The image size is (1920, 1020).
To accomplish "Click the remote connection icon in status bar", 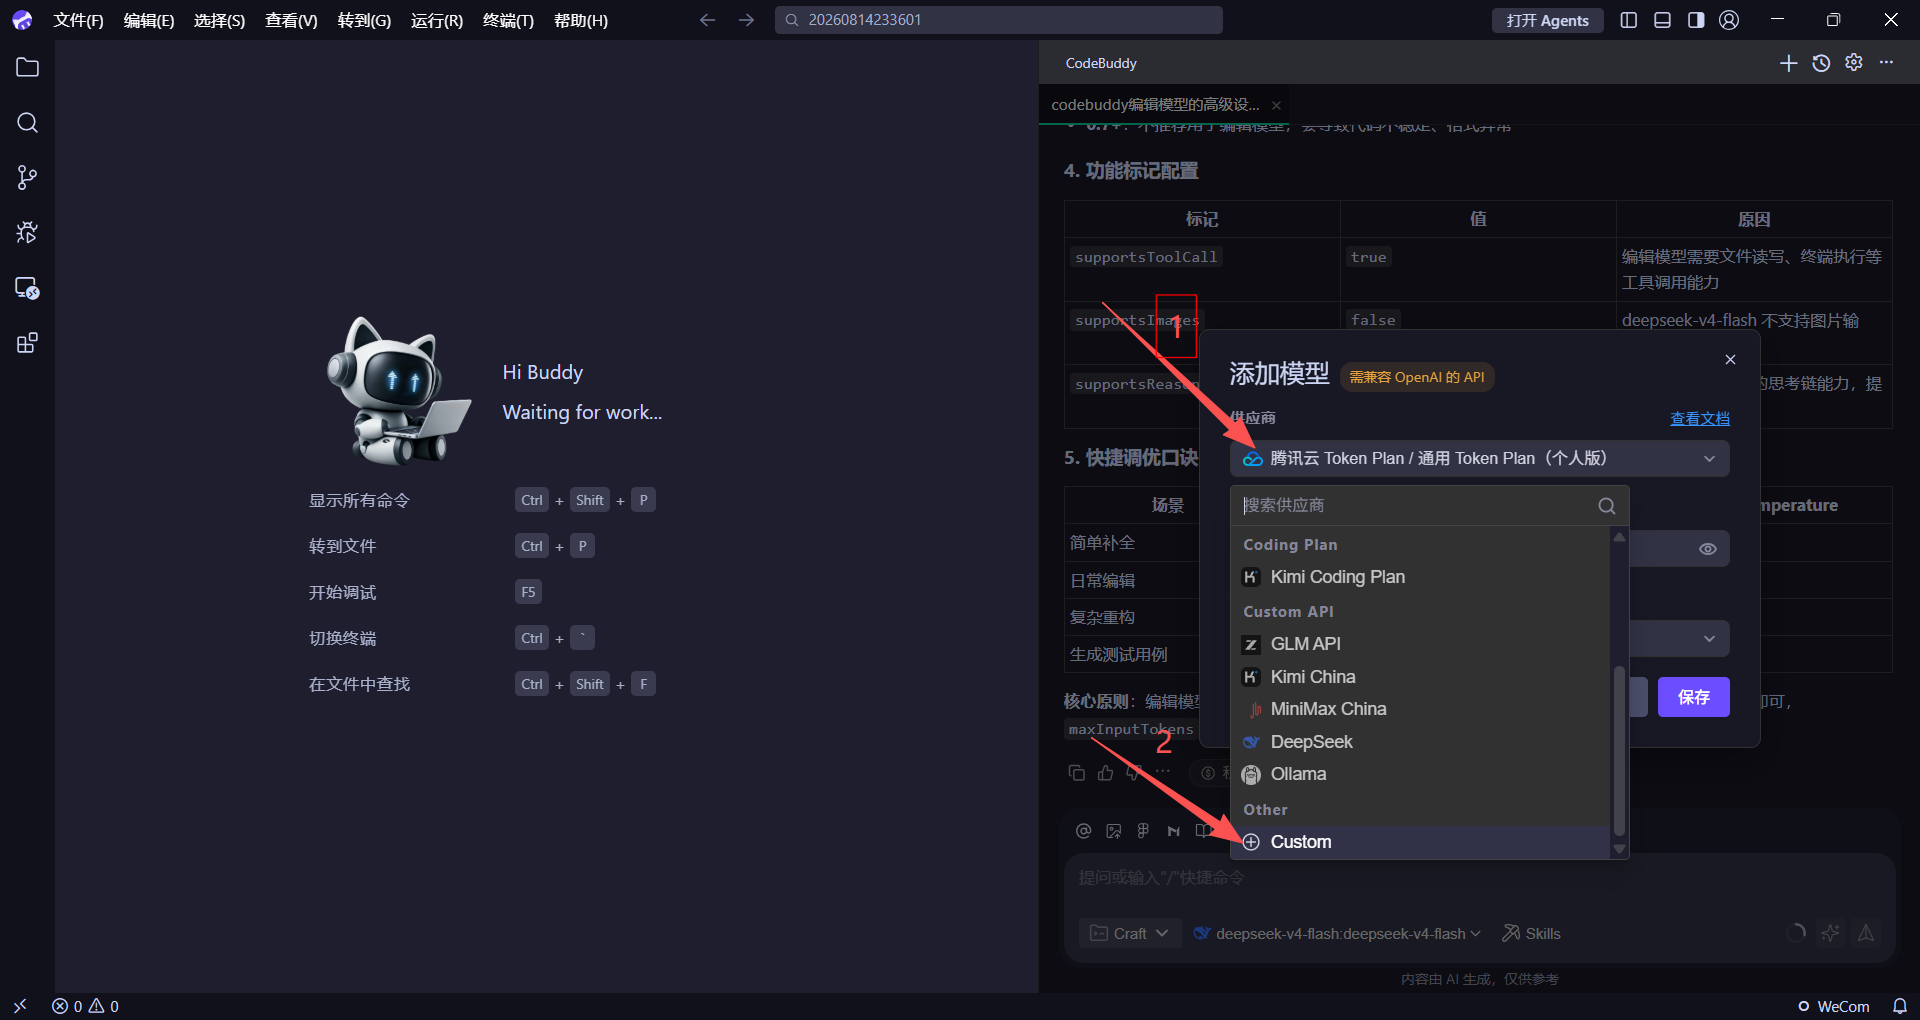I will (20, 1006).
